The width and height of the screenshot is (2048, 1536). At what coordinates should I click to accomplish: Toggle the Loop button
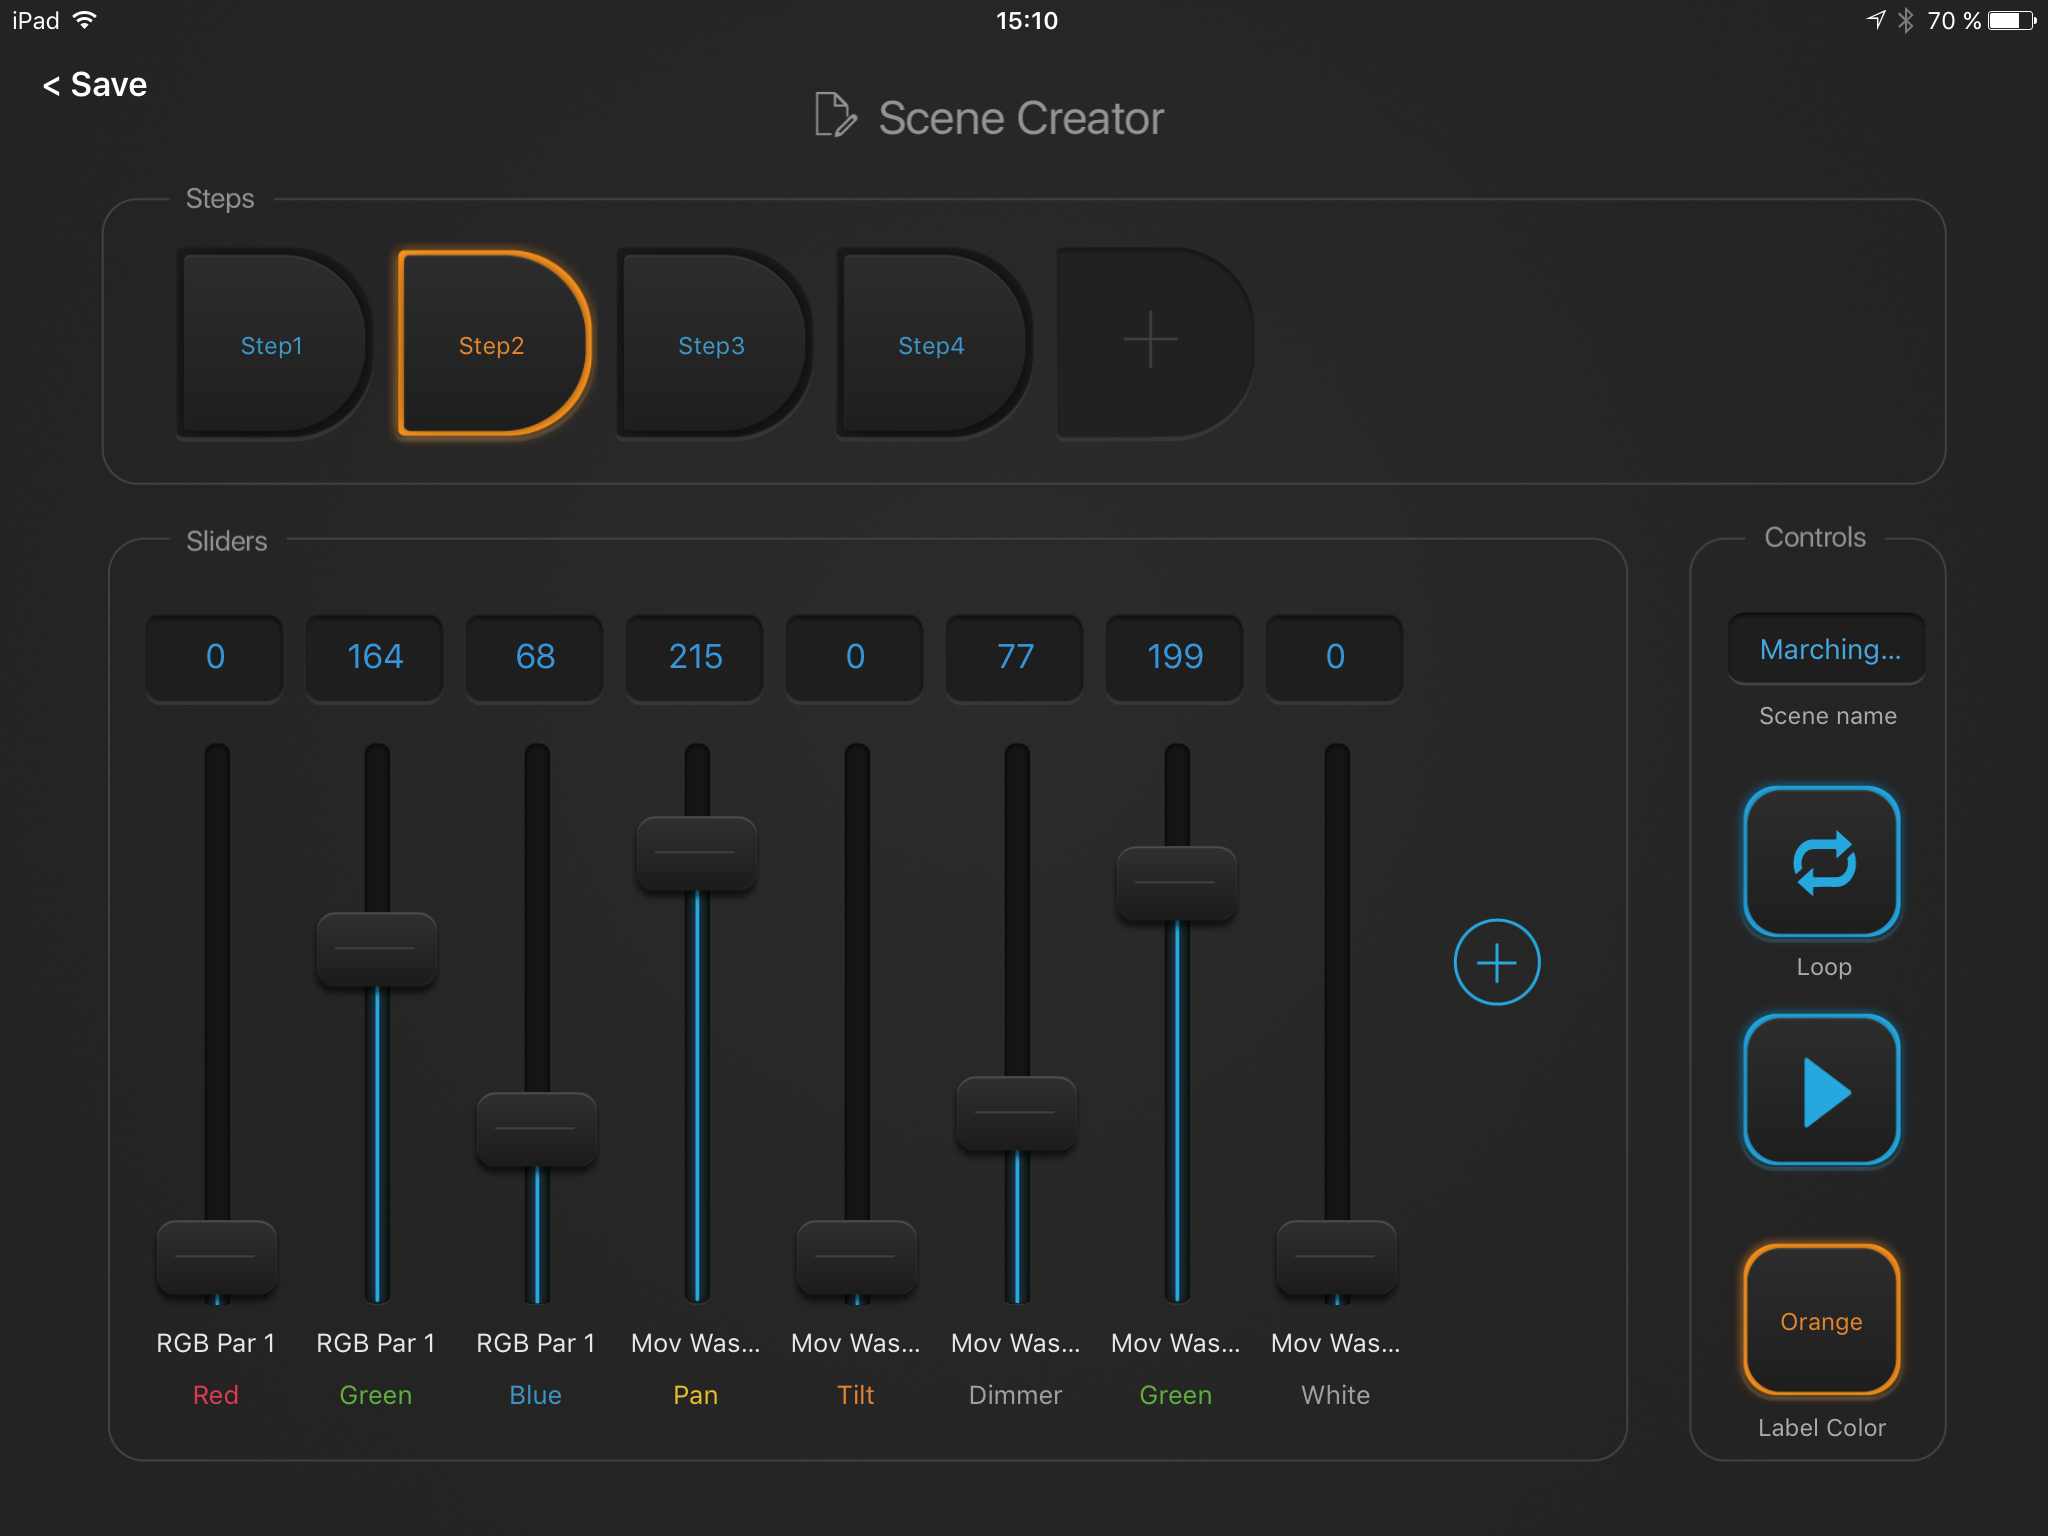tap(1821, 862)
